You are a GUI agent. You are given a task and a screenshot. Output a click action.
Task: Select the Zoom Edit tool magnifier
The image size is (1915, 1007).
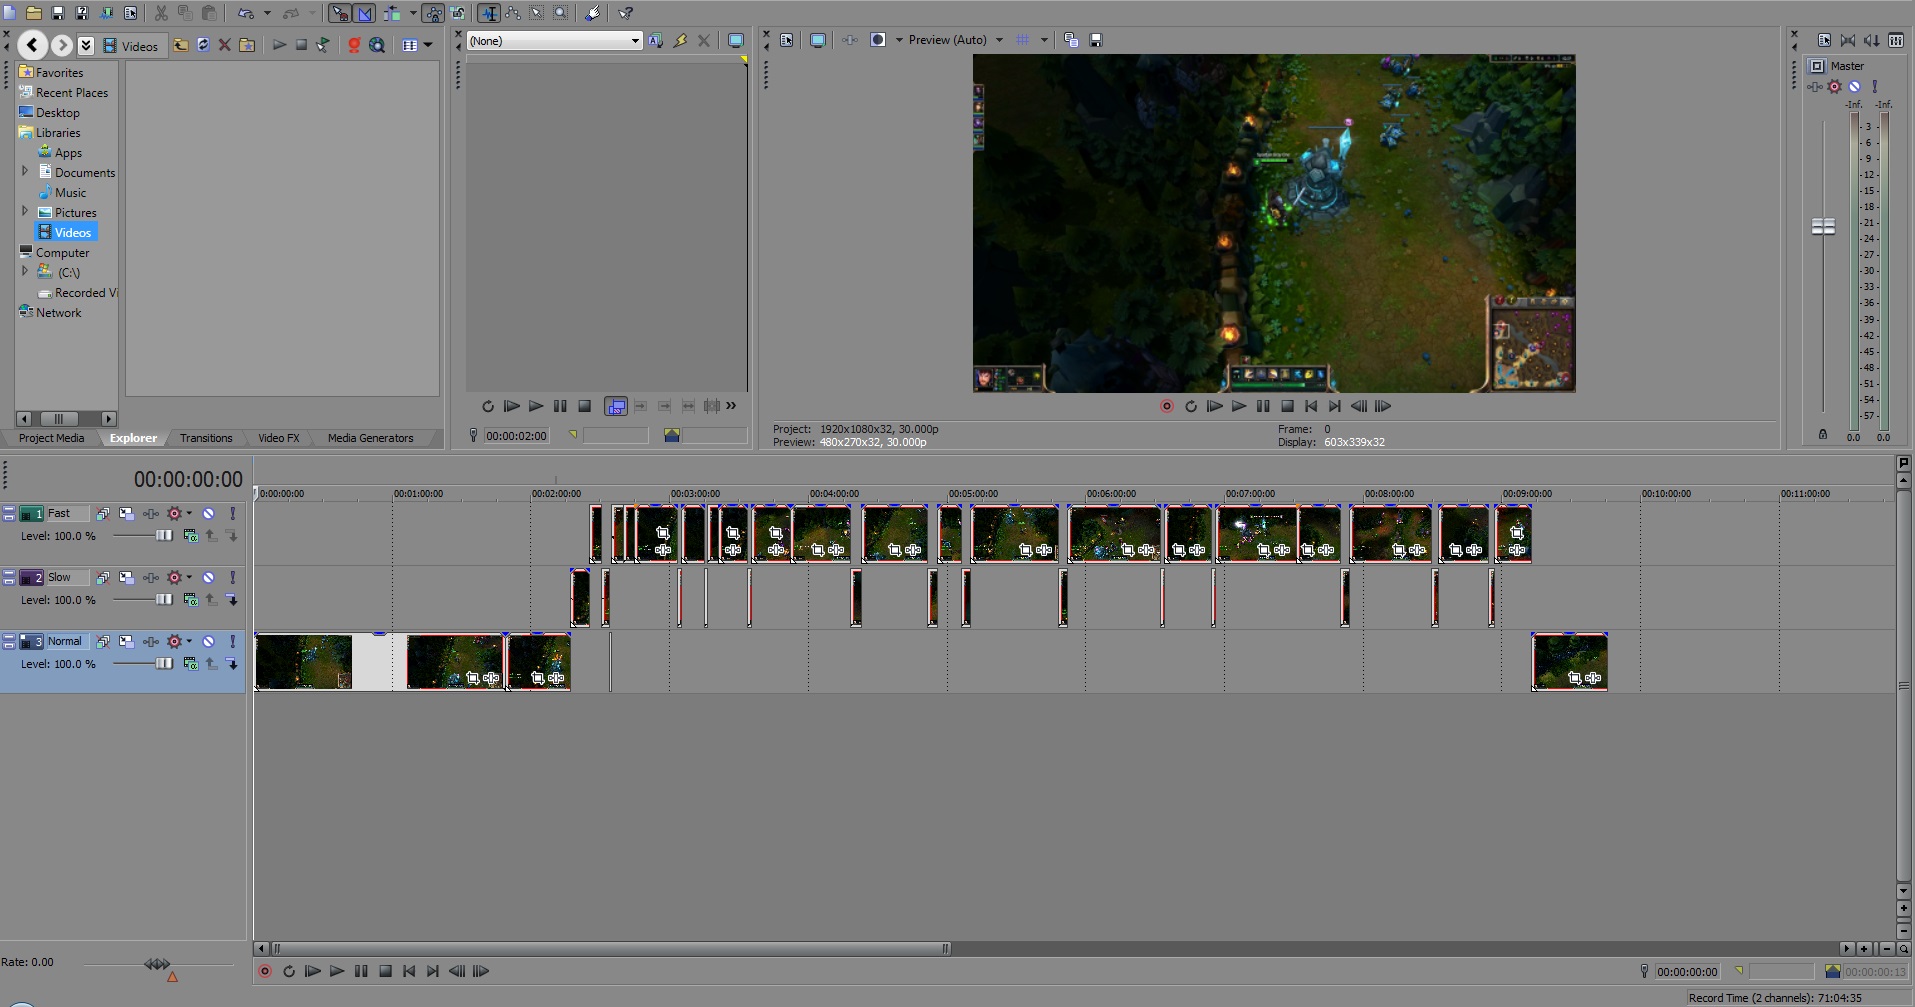(x=561, y=13)
